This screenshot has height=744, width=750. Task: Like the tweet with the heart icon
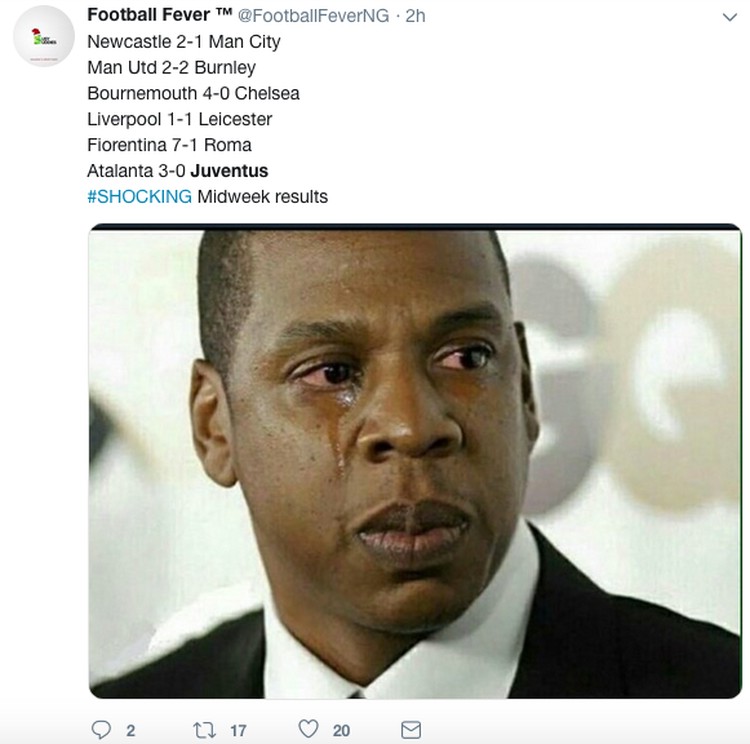(x=309, y=729)
